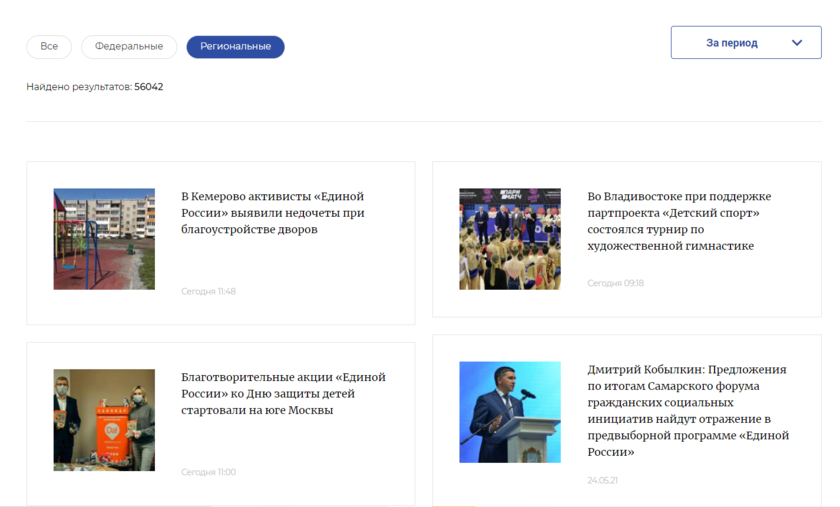Open the gymnastics tournament photo thumbnail
The image size is (840, 507).
[x=510, y=239]
